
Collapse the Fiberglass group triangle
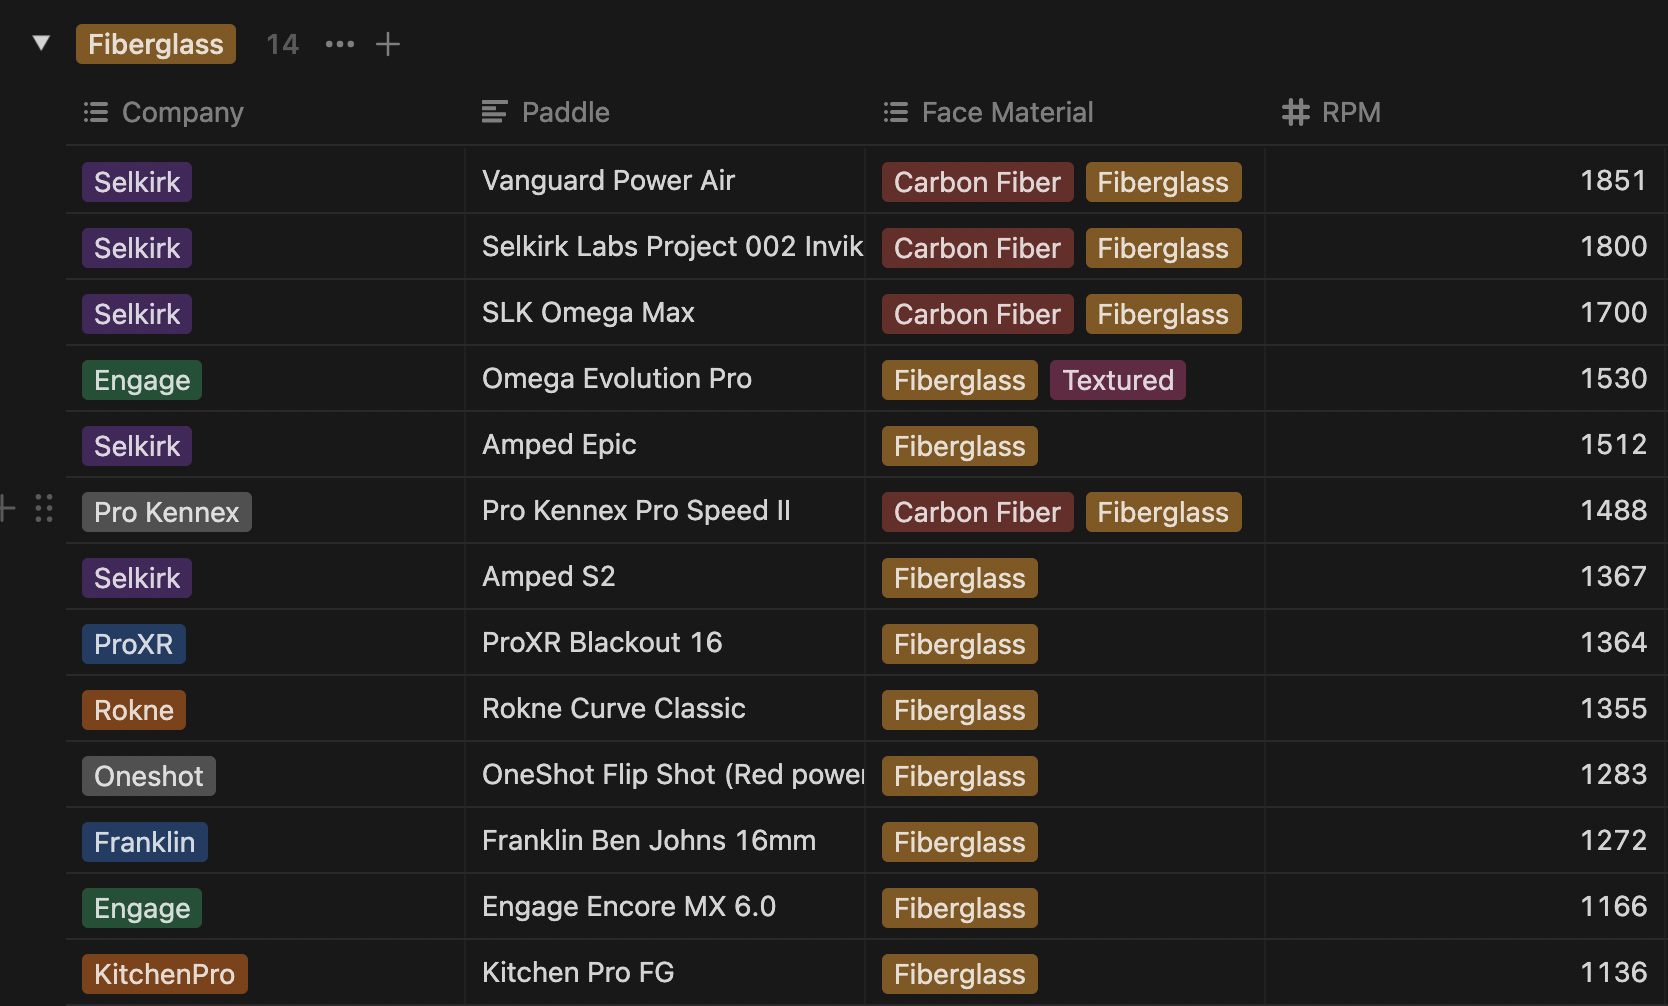[40, 42]
